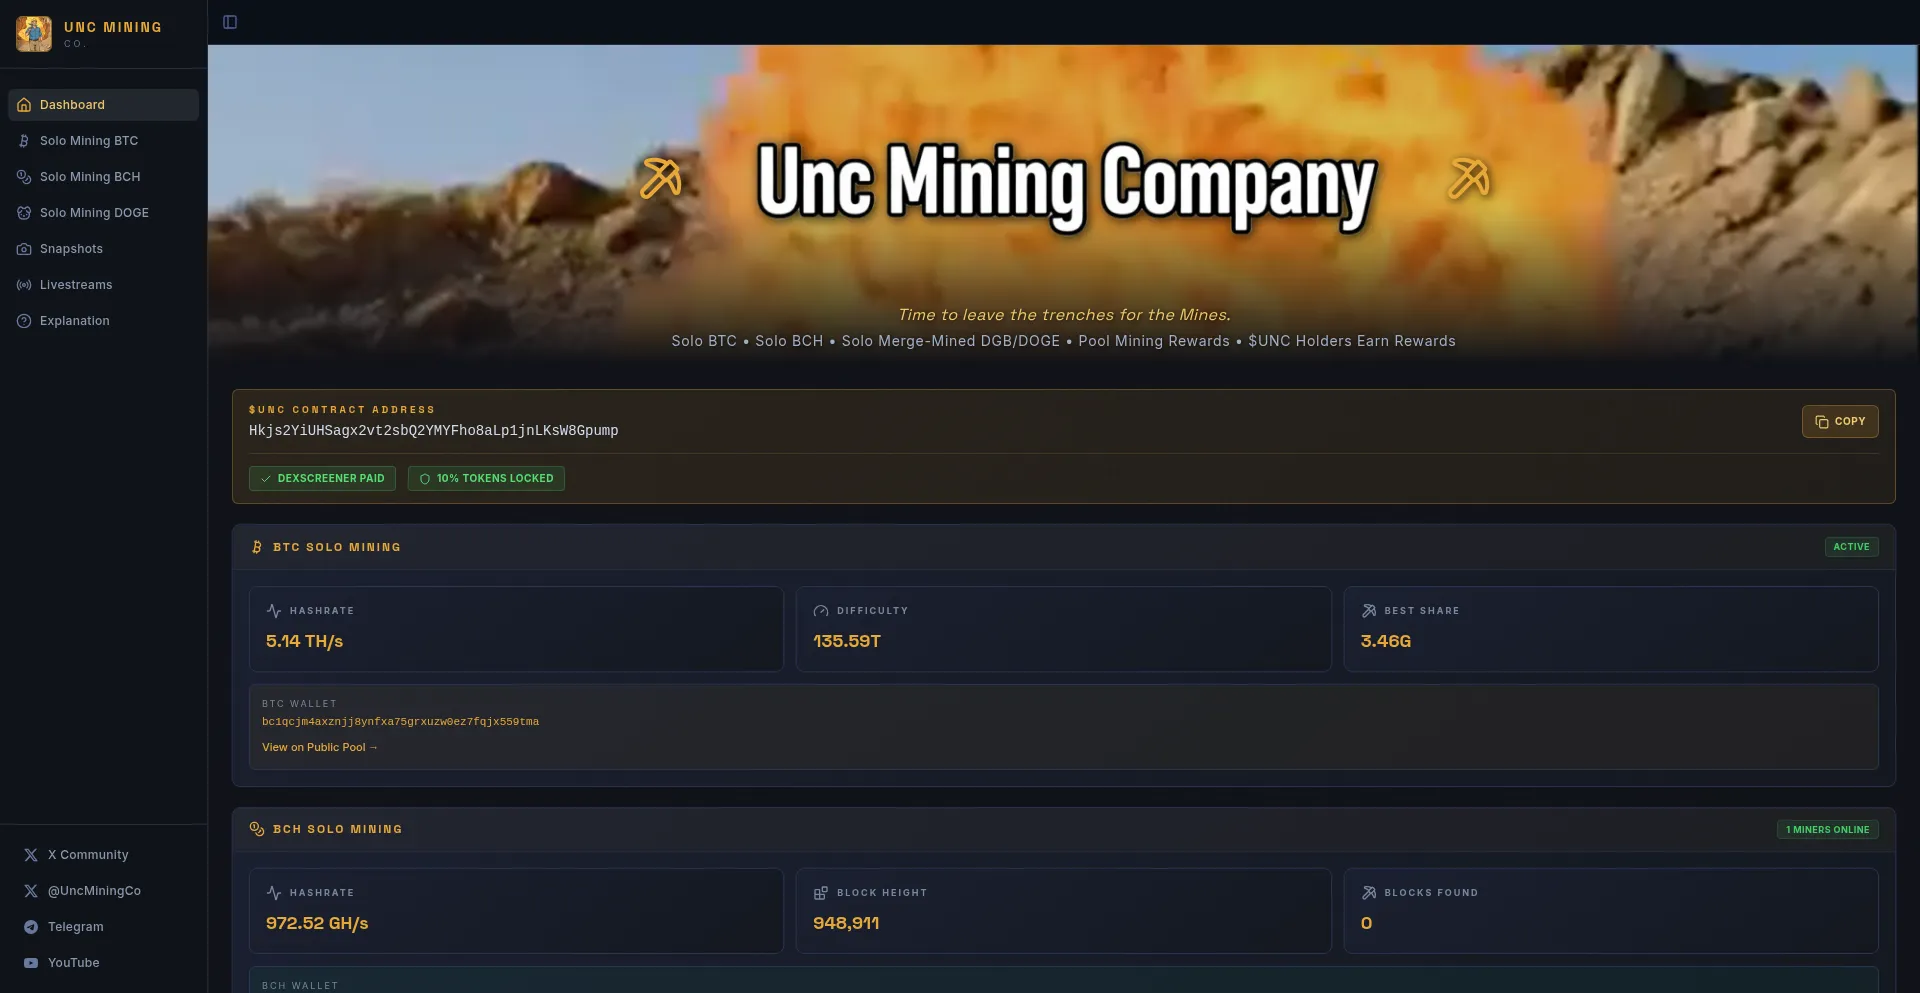Click the Dexscreener Paid badge
The image size is (1920, 993).
pos(322,479)
